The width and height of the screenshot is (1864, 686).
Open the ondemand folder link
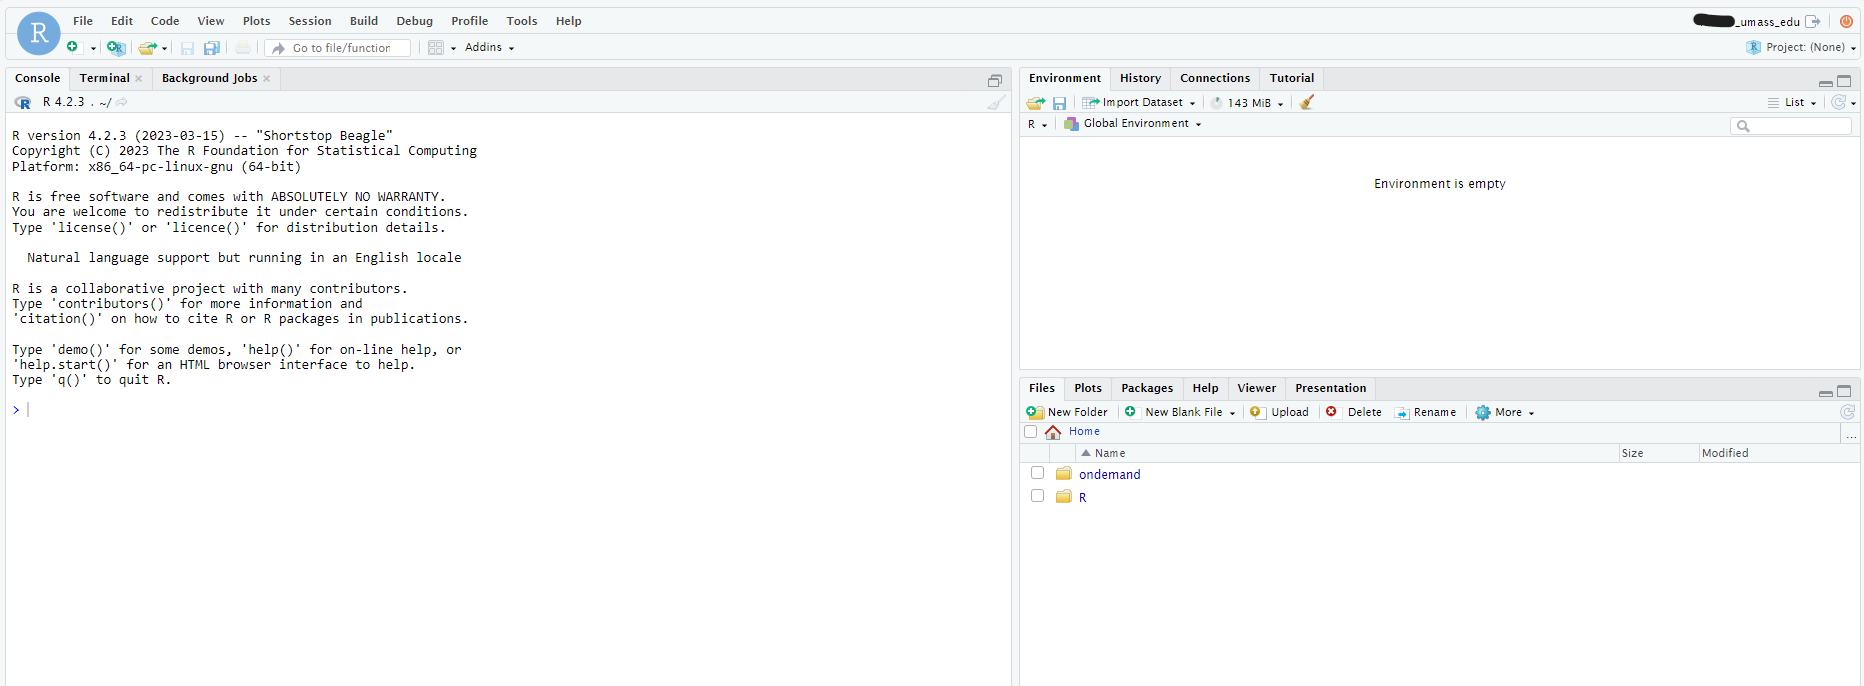1109,475
